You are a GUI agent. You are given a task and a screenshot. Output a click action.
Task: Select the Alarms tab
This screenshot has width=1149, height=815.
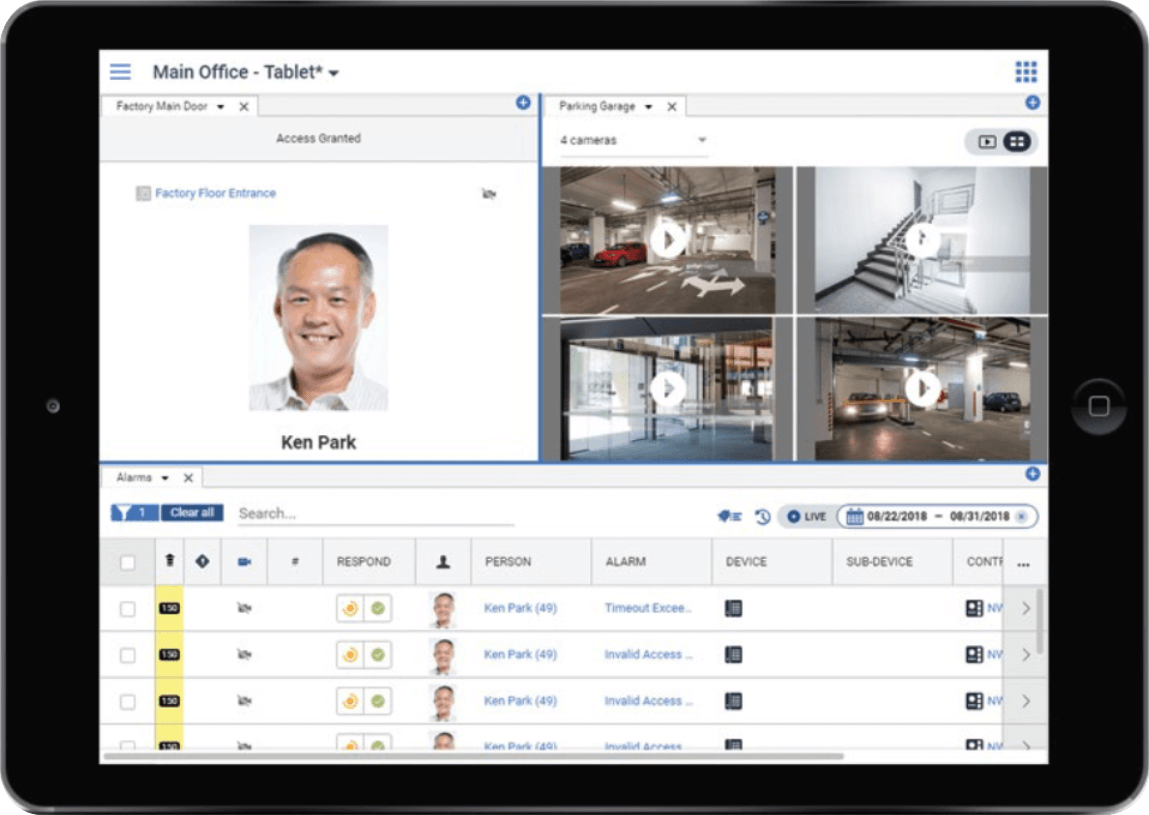(134, 478)
